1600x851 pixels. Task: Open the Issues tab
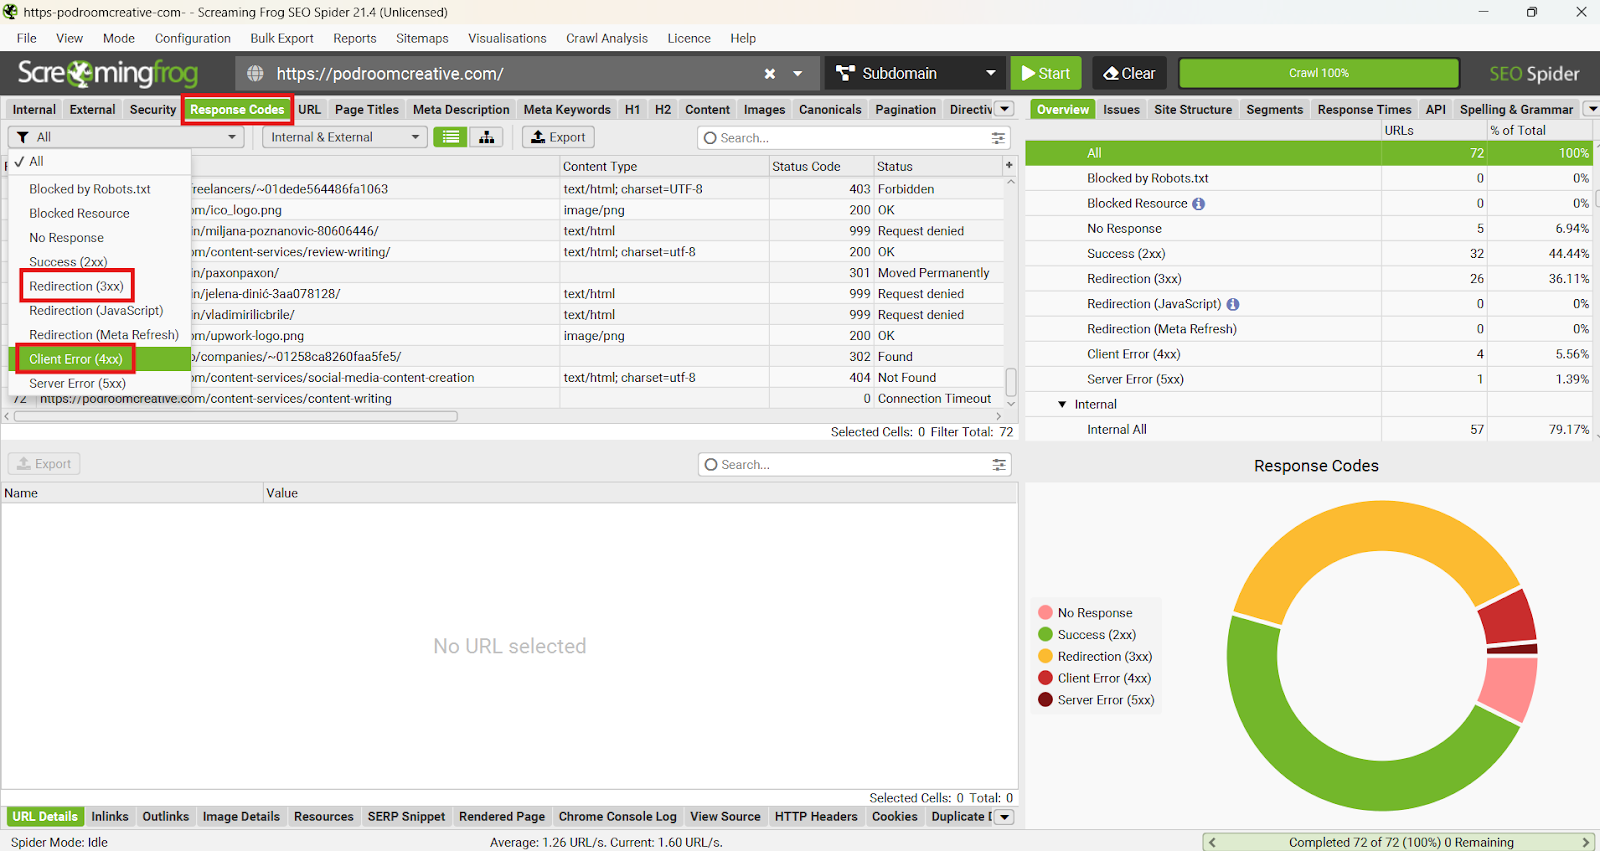tap(1121, 109)
